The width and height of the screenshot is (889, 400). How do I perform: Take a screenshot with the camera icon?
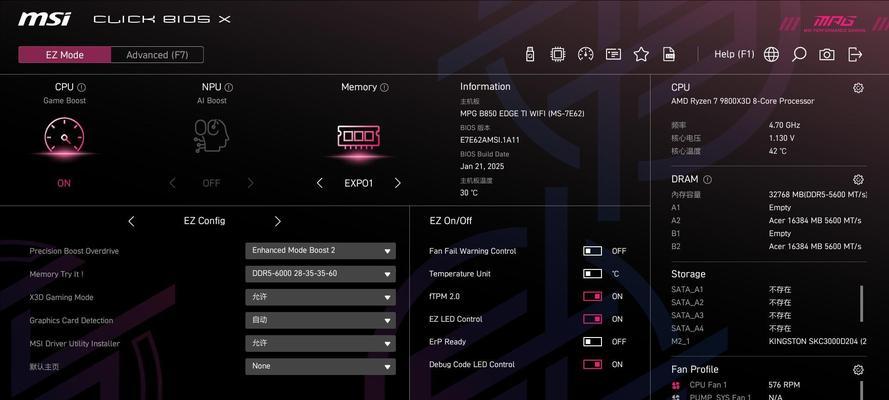(x=827, y=54)
